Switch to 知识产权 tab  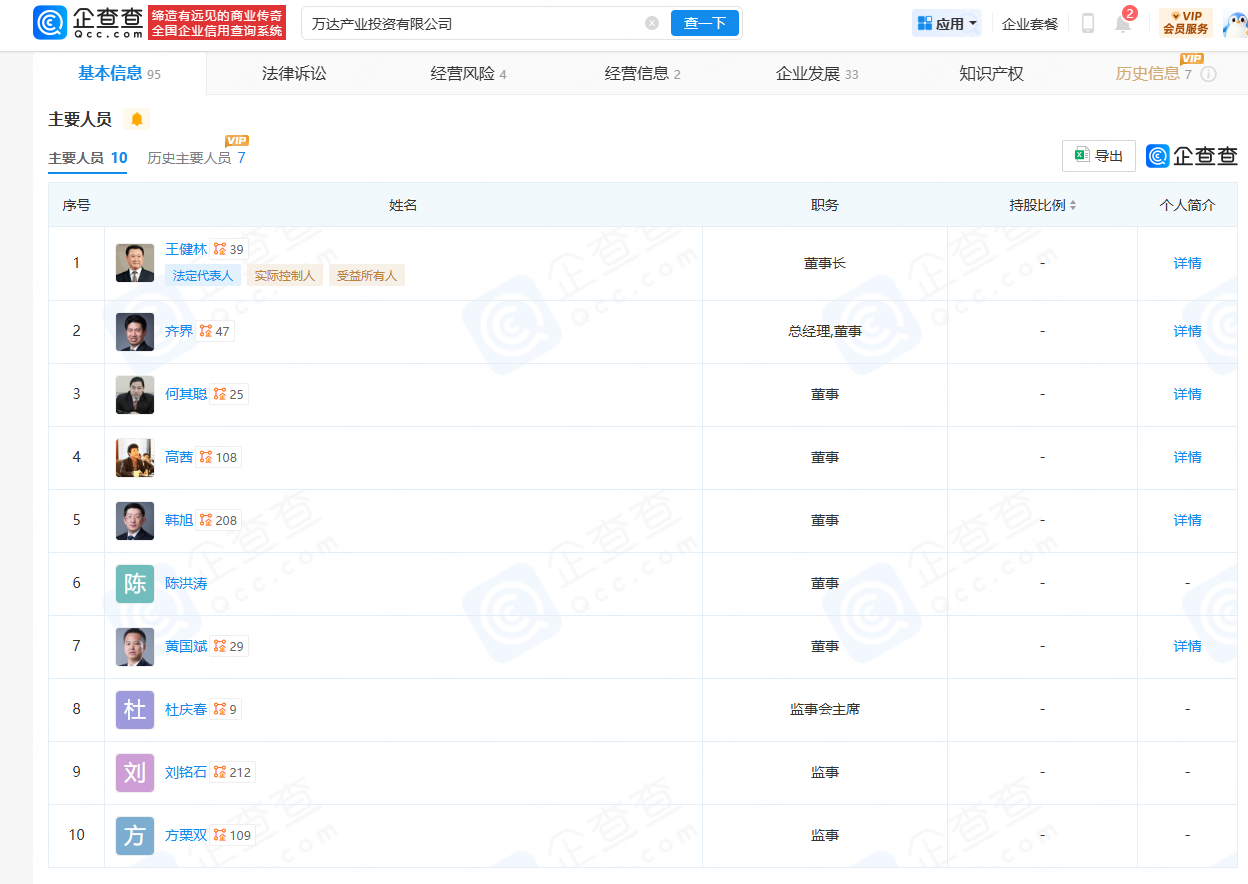click(x=991, y=73)
